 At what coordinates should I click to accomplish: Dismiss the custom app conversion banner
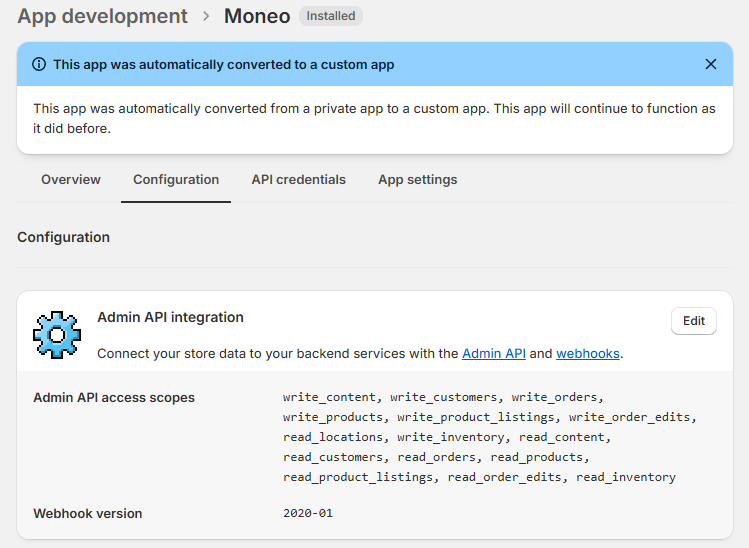click(x=710, y=64)
